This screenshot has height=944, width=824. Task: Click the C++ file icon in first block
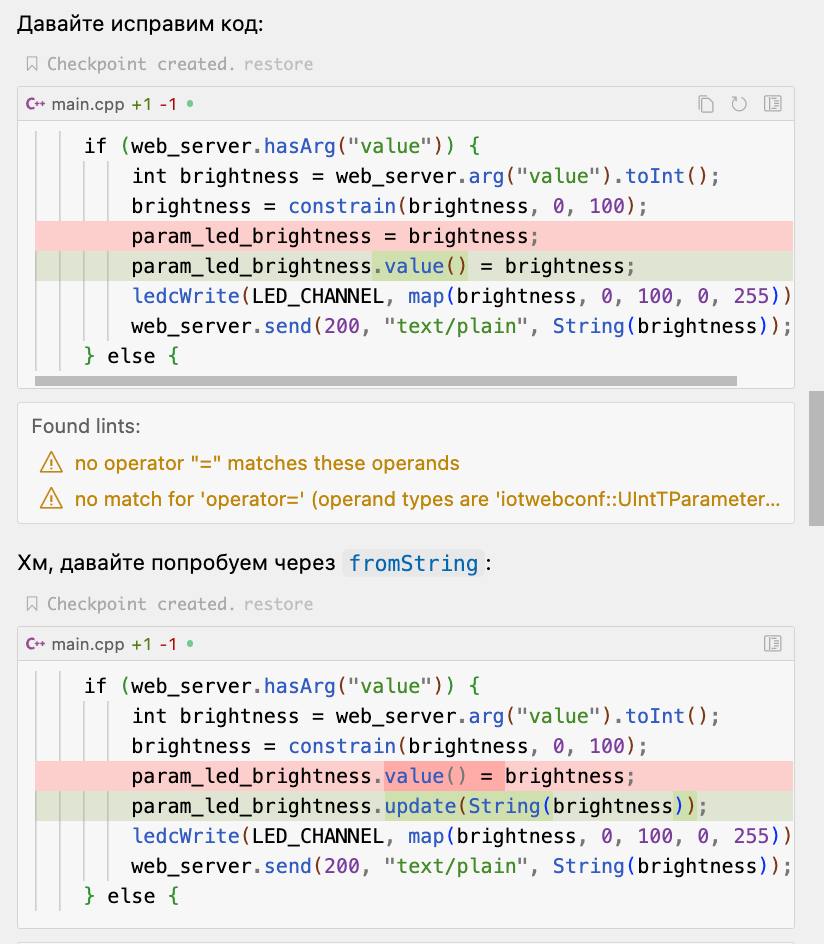tap(36, 104)
